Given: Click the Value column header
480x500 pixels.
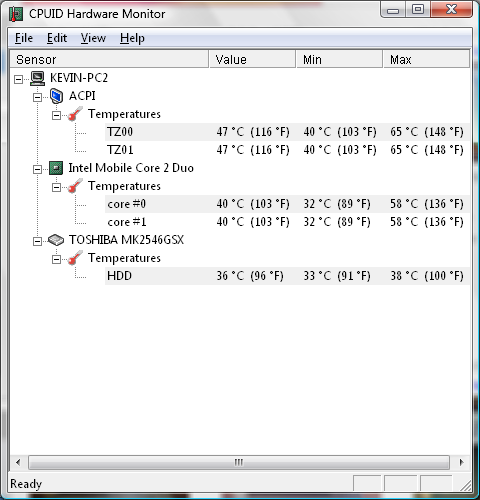Looking at the screenshot, I should (x=252, y=59).
